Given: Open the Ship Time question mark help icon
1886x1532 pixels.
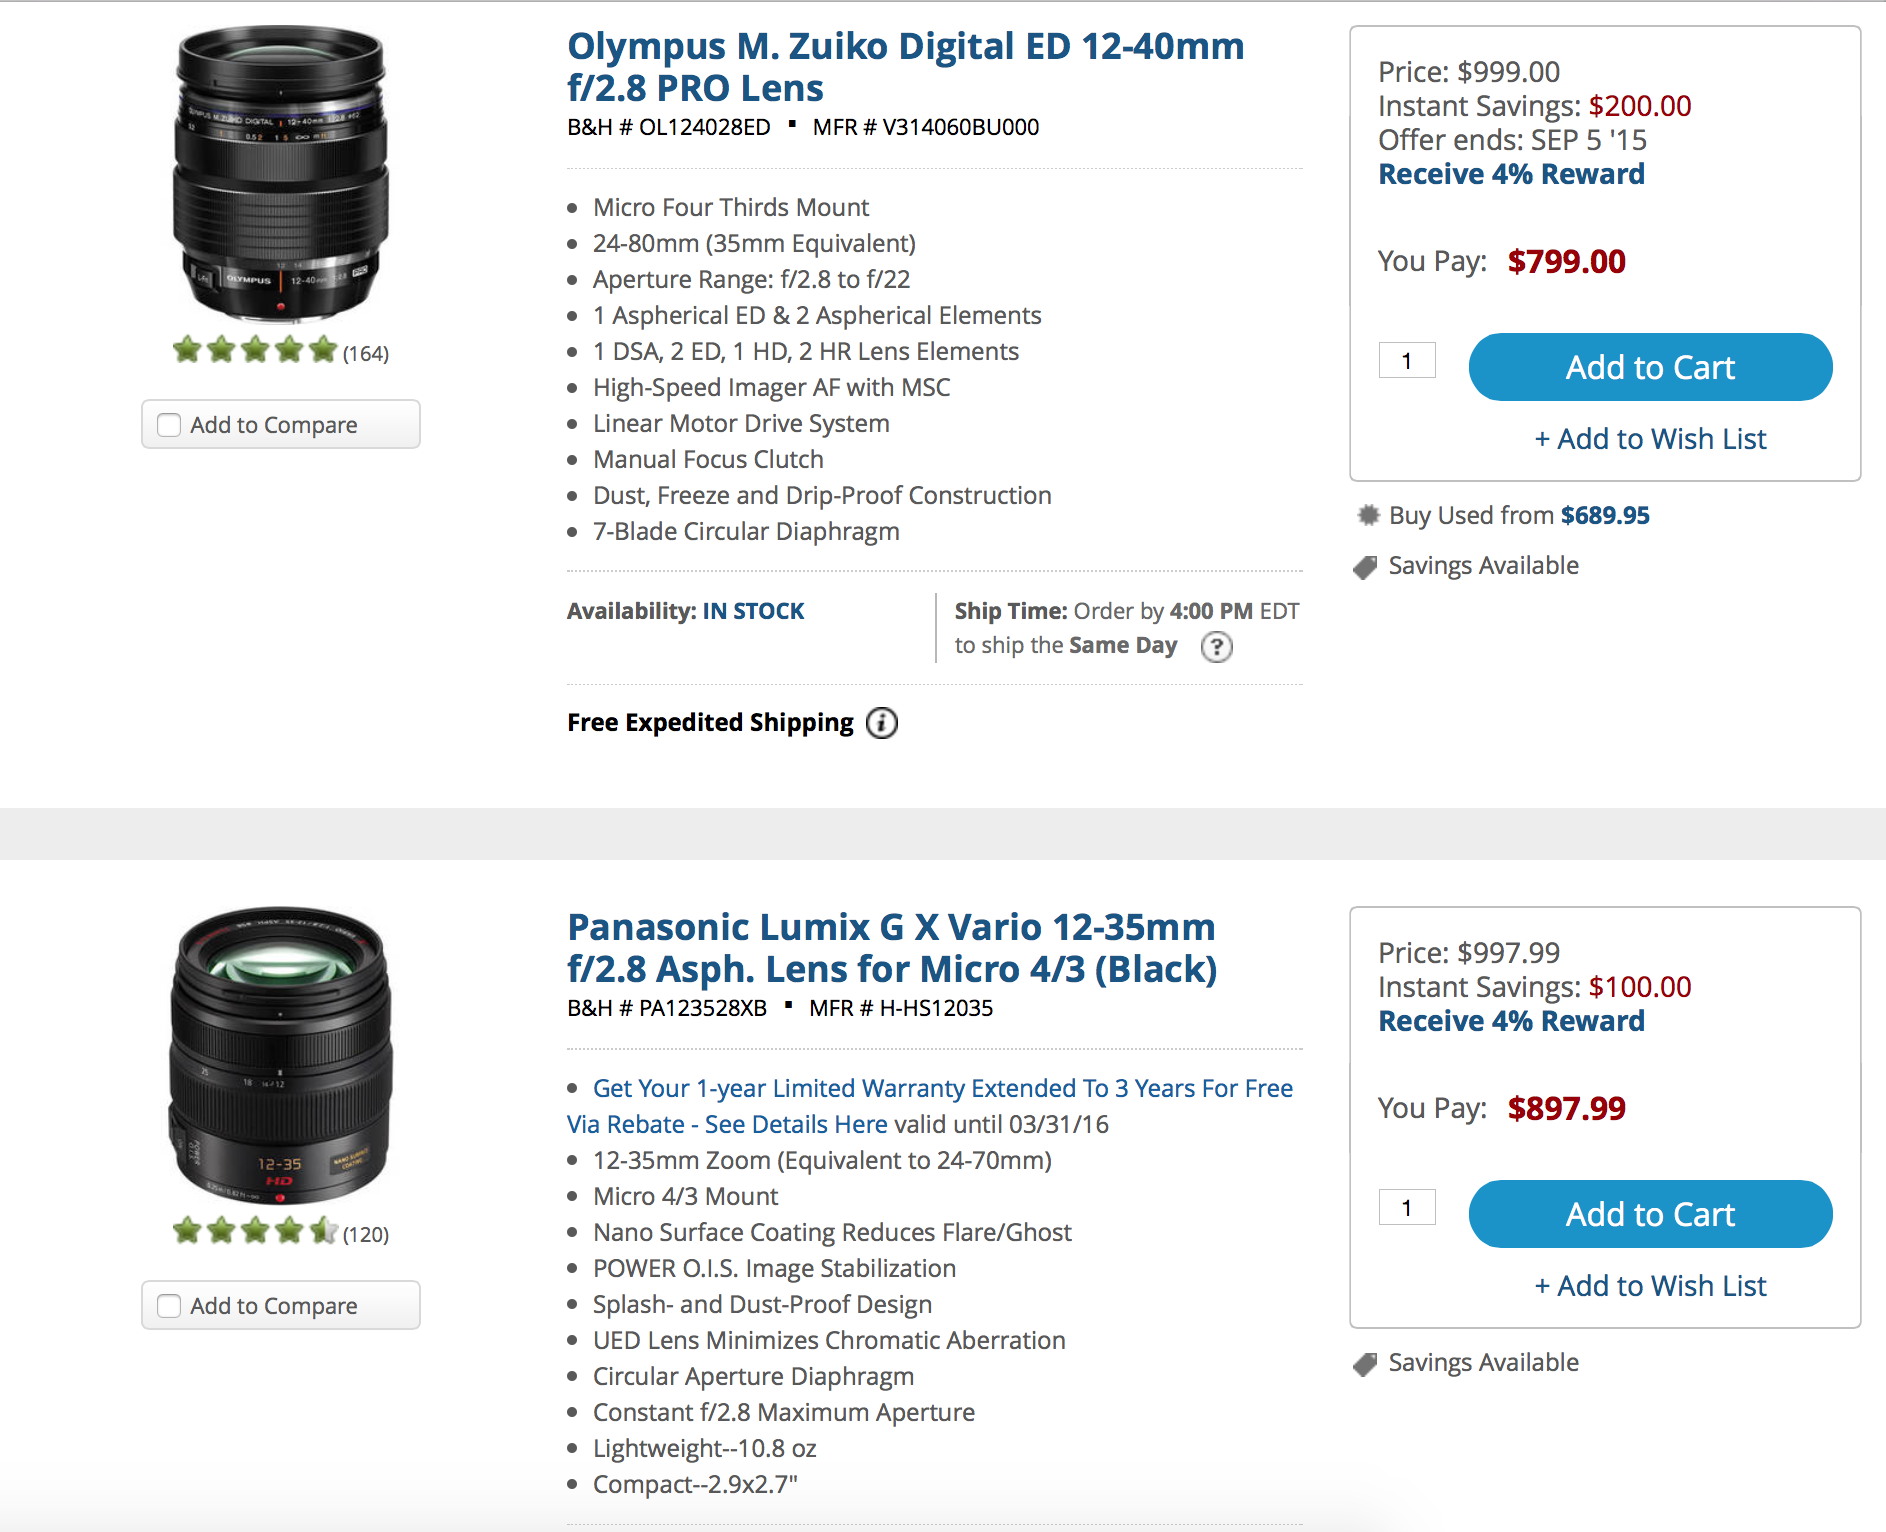Looking at the screenshot, I should tap(1216, 647).
